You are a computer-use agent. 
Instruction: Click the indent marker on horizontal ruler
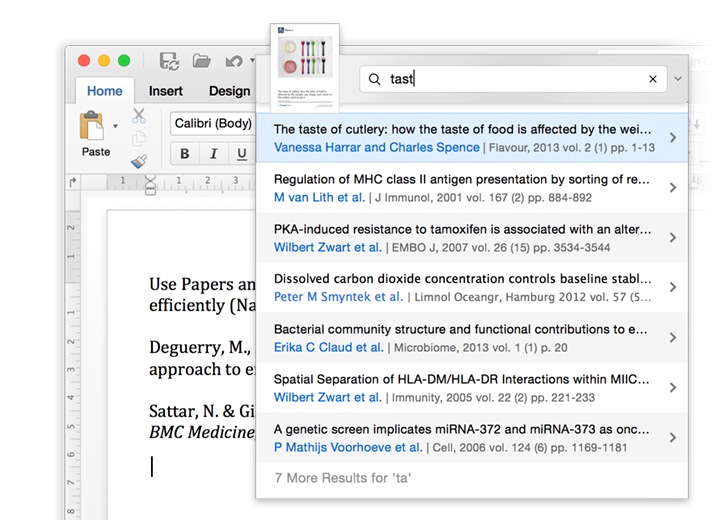point(150,185)
